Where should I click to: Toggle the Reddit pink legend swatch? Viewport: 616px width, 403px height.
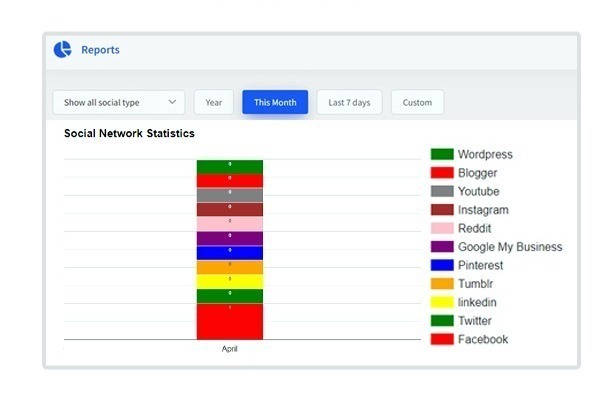(442, 228)
